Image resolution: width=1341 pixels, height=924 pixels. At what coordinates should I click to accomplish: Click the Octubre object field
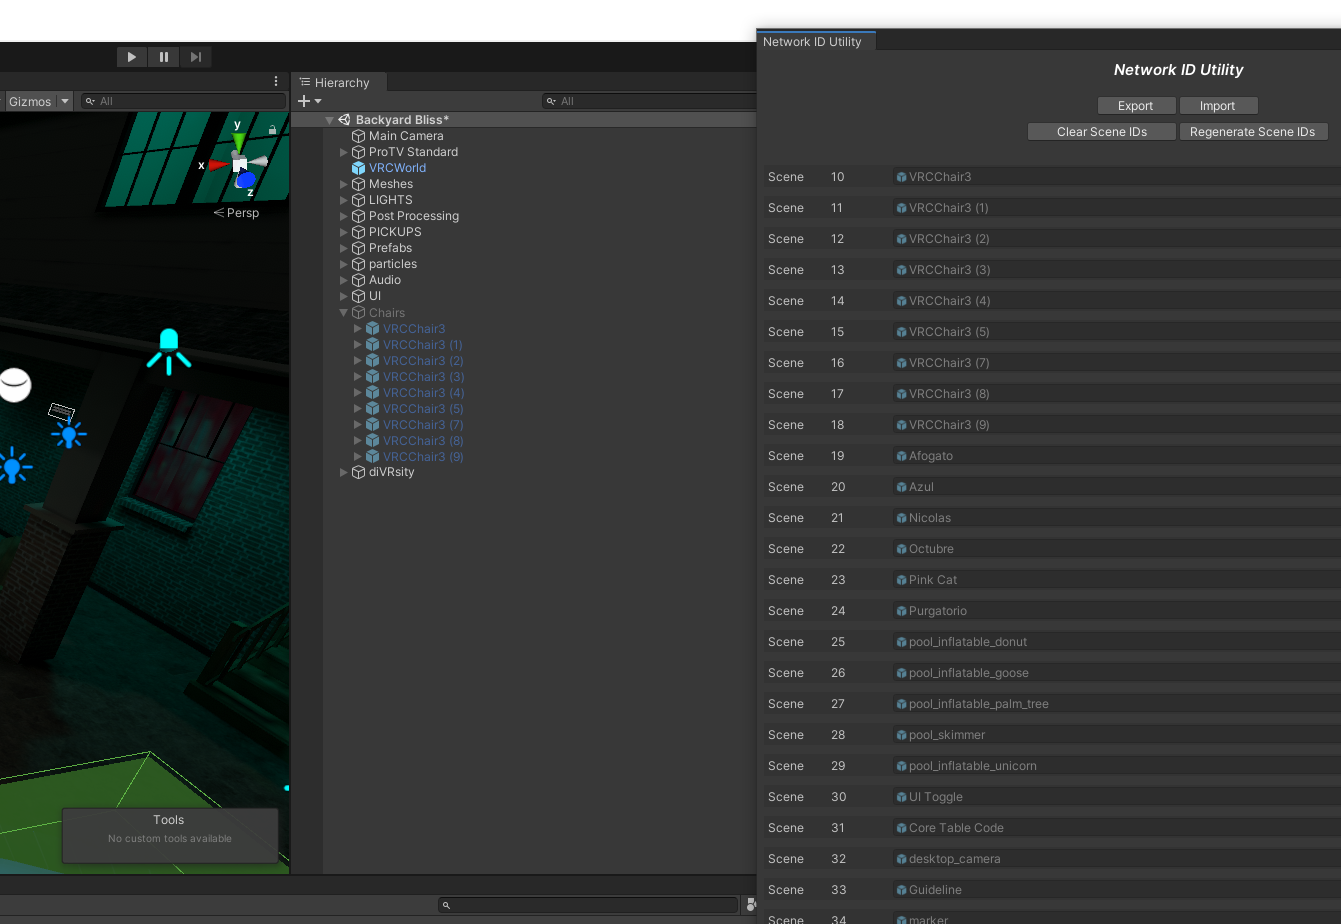coord(1117,549)
